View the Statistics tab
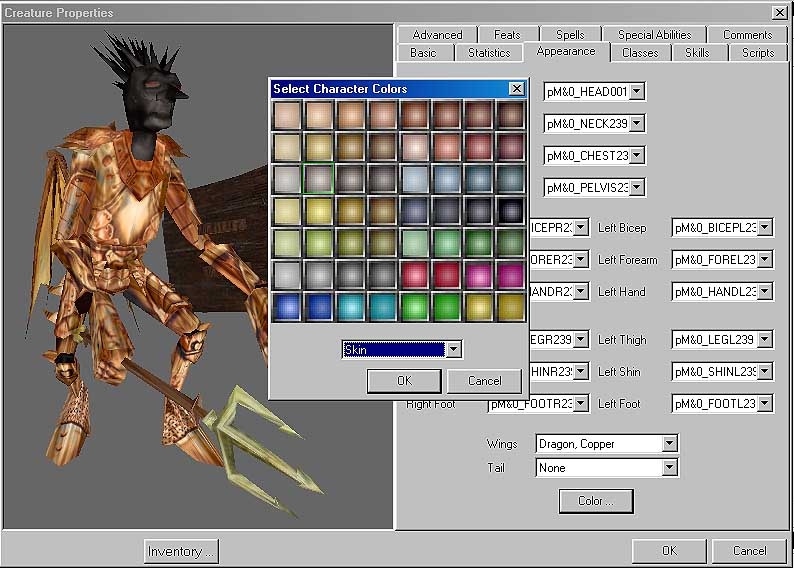 489,53
